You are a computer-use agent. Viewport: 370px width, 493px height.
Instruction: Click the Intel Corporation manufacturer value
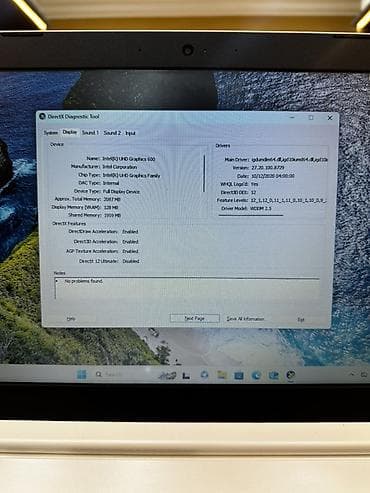(119, 167)
